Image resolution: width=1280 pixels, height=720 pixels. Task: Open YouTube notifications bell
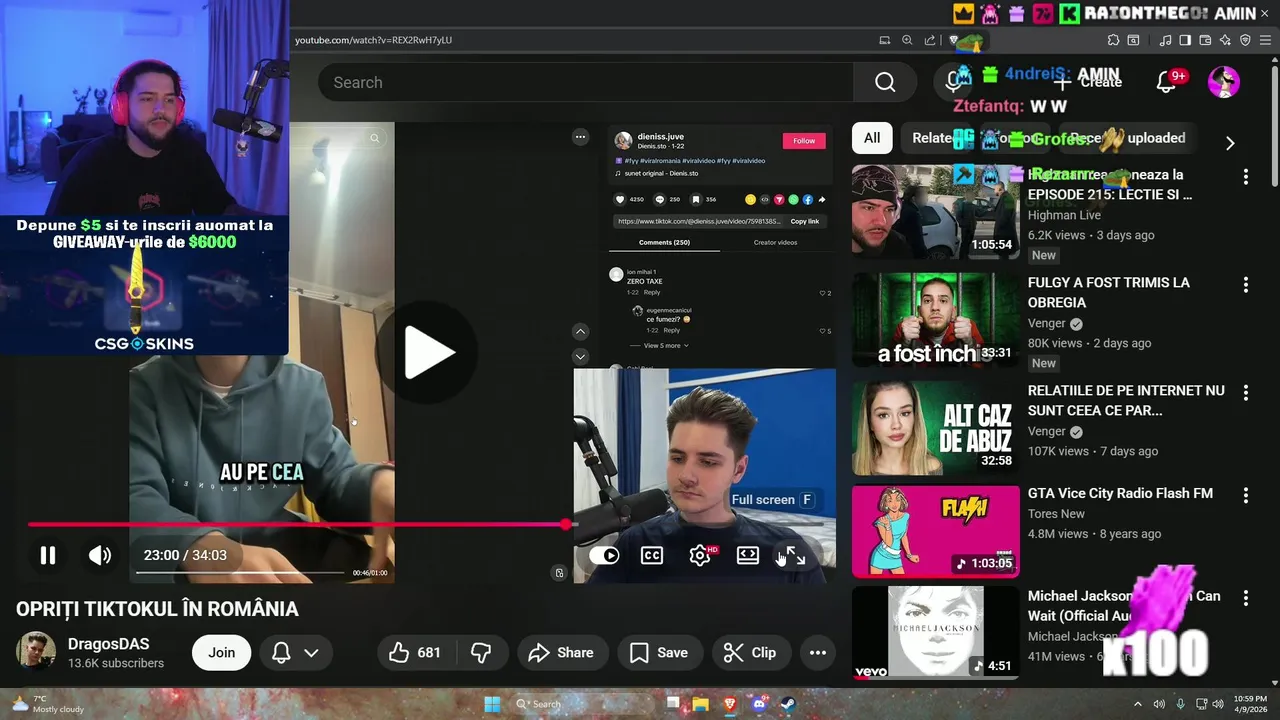pyautogui.click(x=1166, y=82)
